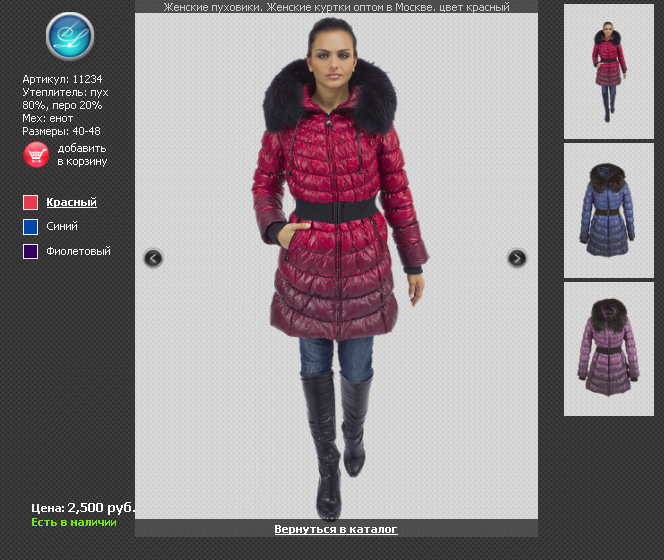664x560 pixels.
Task: Follow the 'Вернуться в каталог' link
Action: pyautogui.click(x=336, y=529)
